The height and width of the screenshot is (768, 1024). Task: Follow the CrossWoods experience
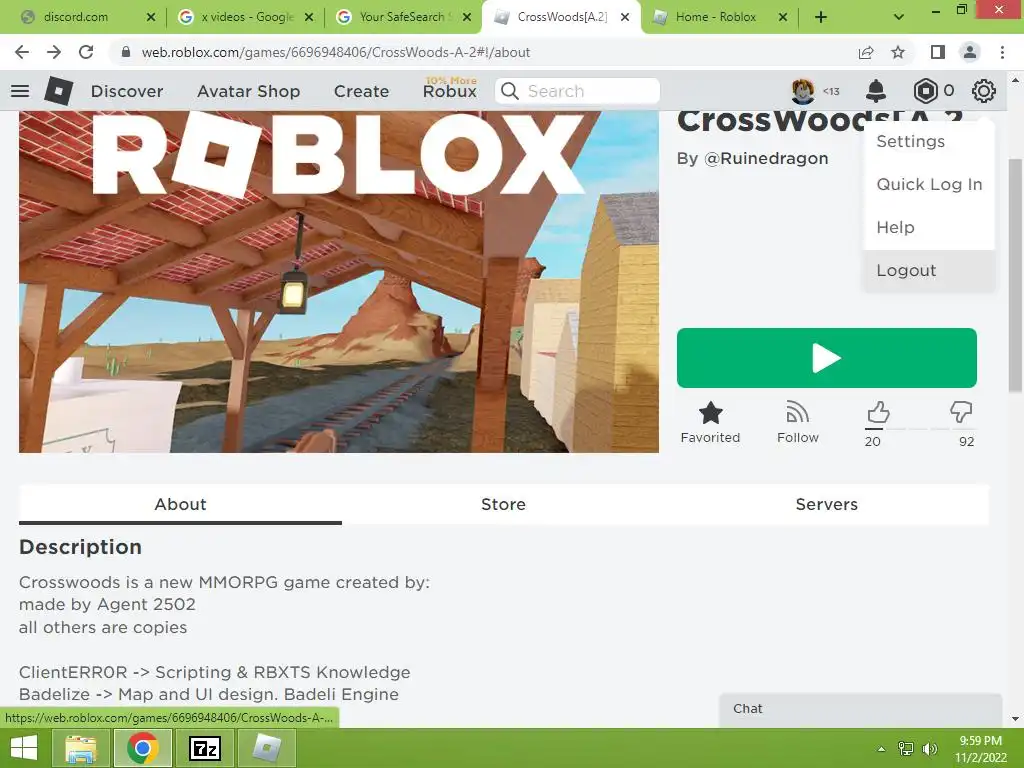click(797, 423)
